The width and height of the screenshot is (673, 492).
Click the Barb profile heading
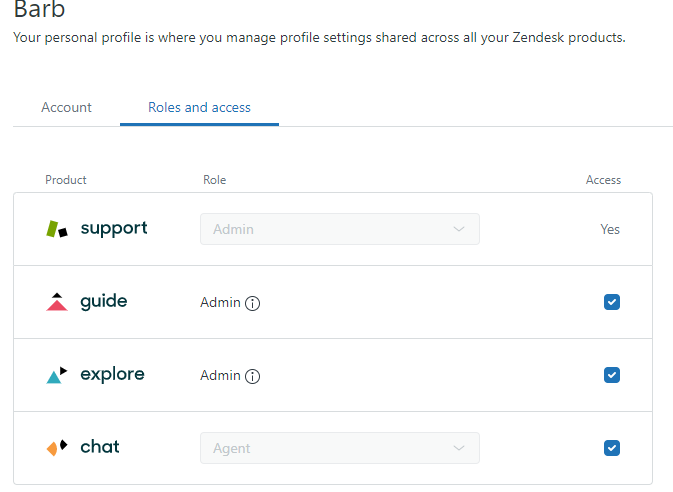(x=39, y=11)
